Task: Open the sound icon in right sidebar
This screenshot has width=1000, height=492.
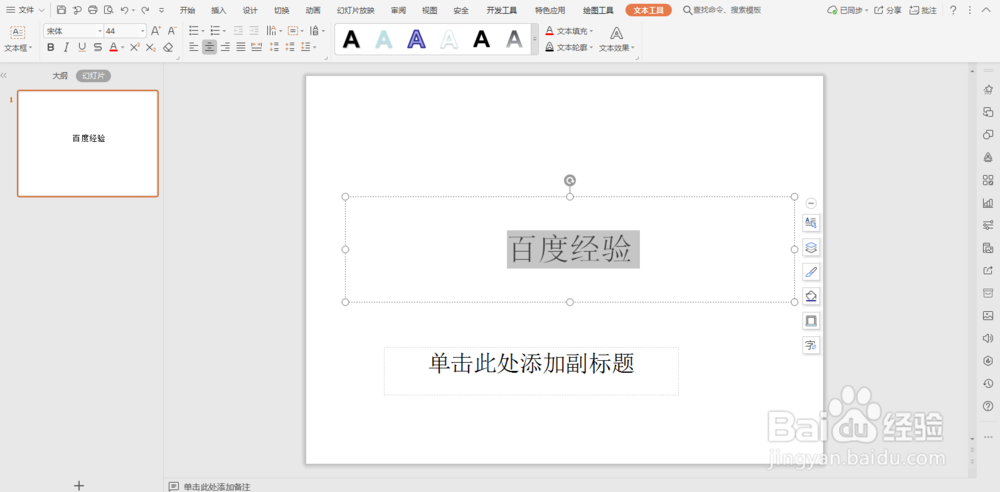Action: (988, 338)
